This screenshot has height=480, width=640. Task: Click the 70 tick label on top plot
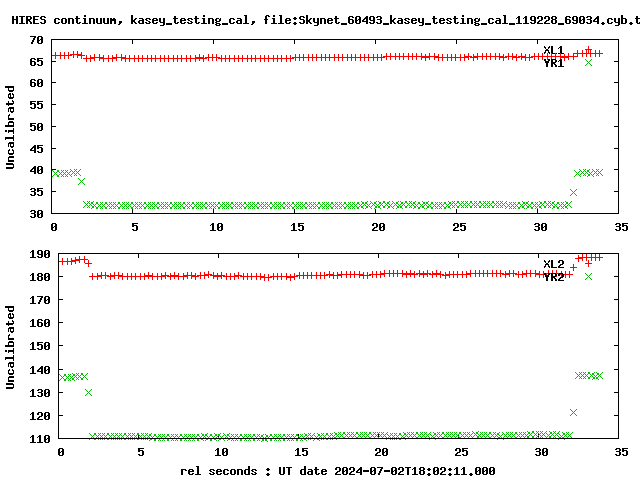tap(36, 40)
